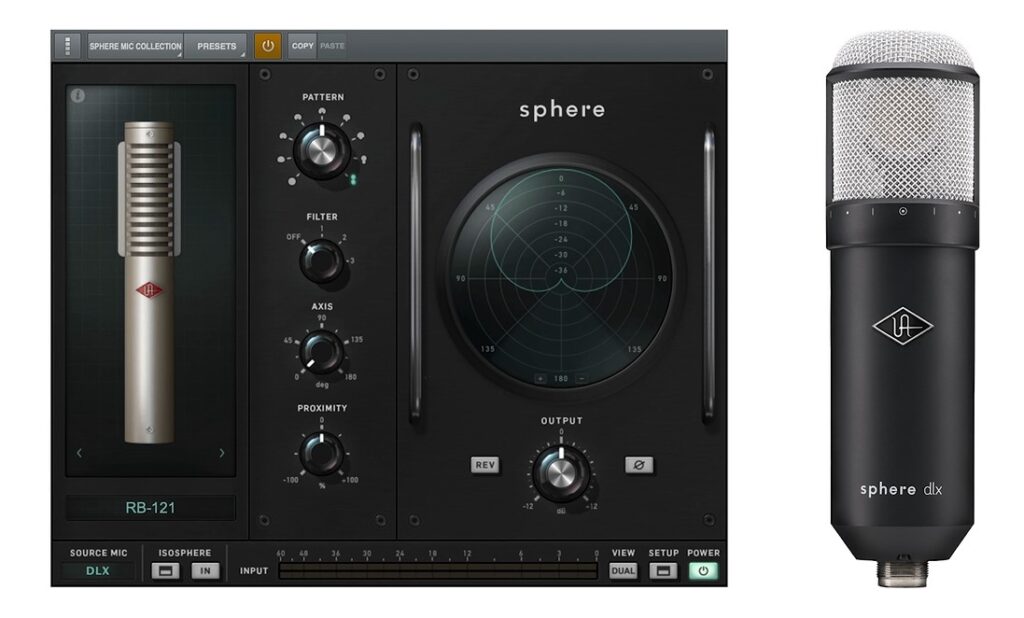Toggle the plugin power button in the toolbar
Image resolution: width=1024 pixels, height=618 pixels.
(269, 45)
